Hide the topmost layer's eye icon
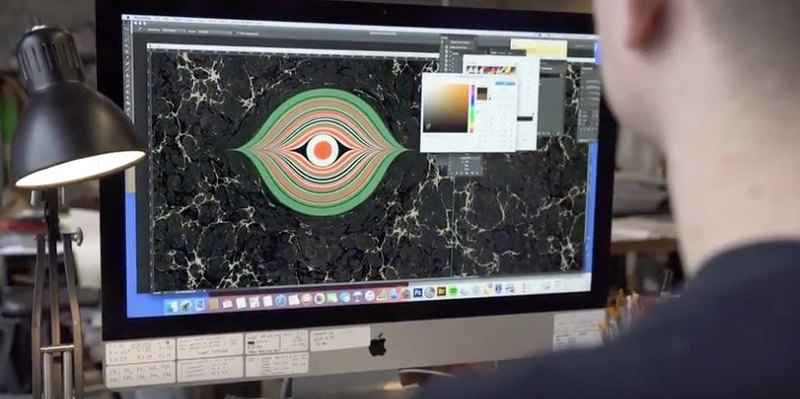The width and height of the screenshot is (800, 399). point(442,42)
